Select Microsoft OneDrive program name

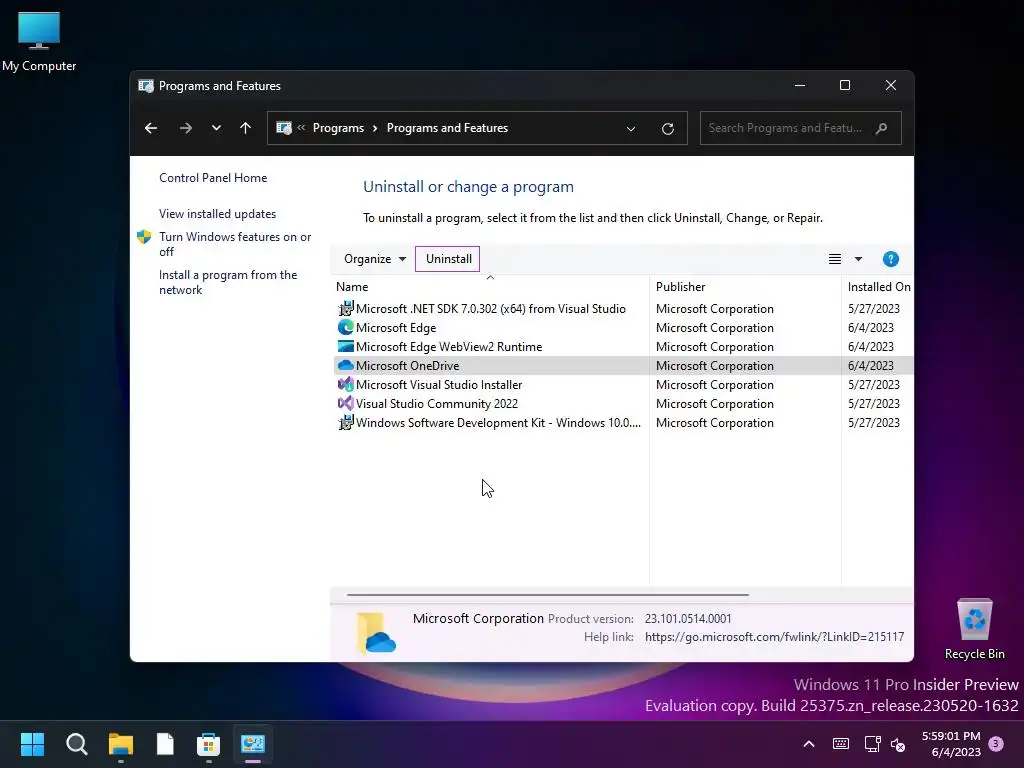point(408,365)
